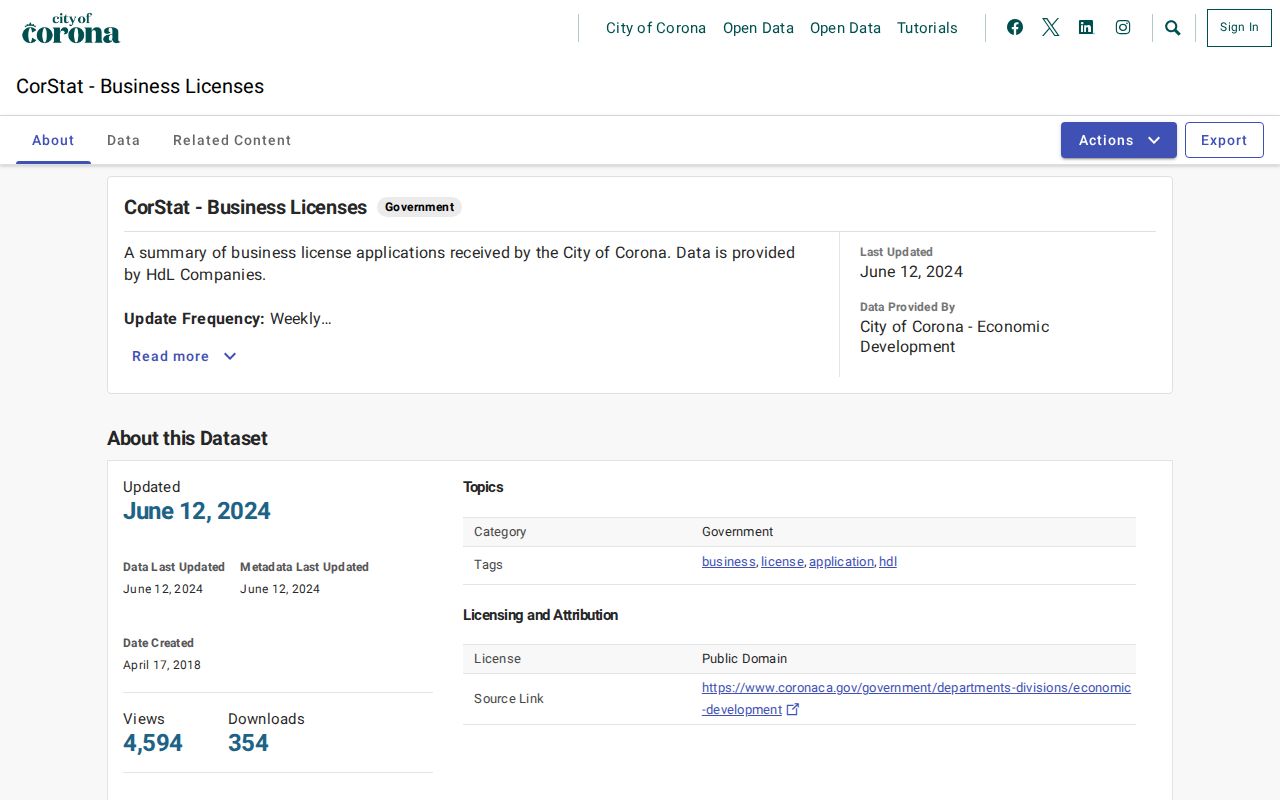Switch to the About tab
The image size is (1280, 800).
pyautogui.click(x=53, y=140)
